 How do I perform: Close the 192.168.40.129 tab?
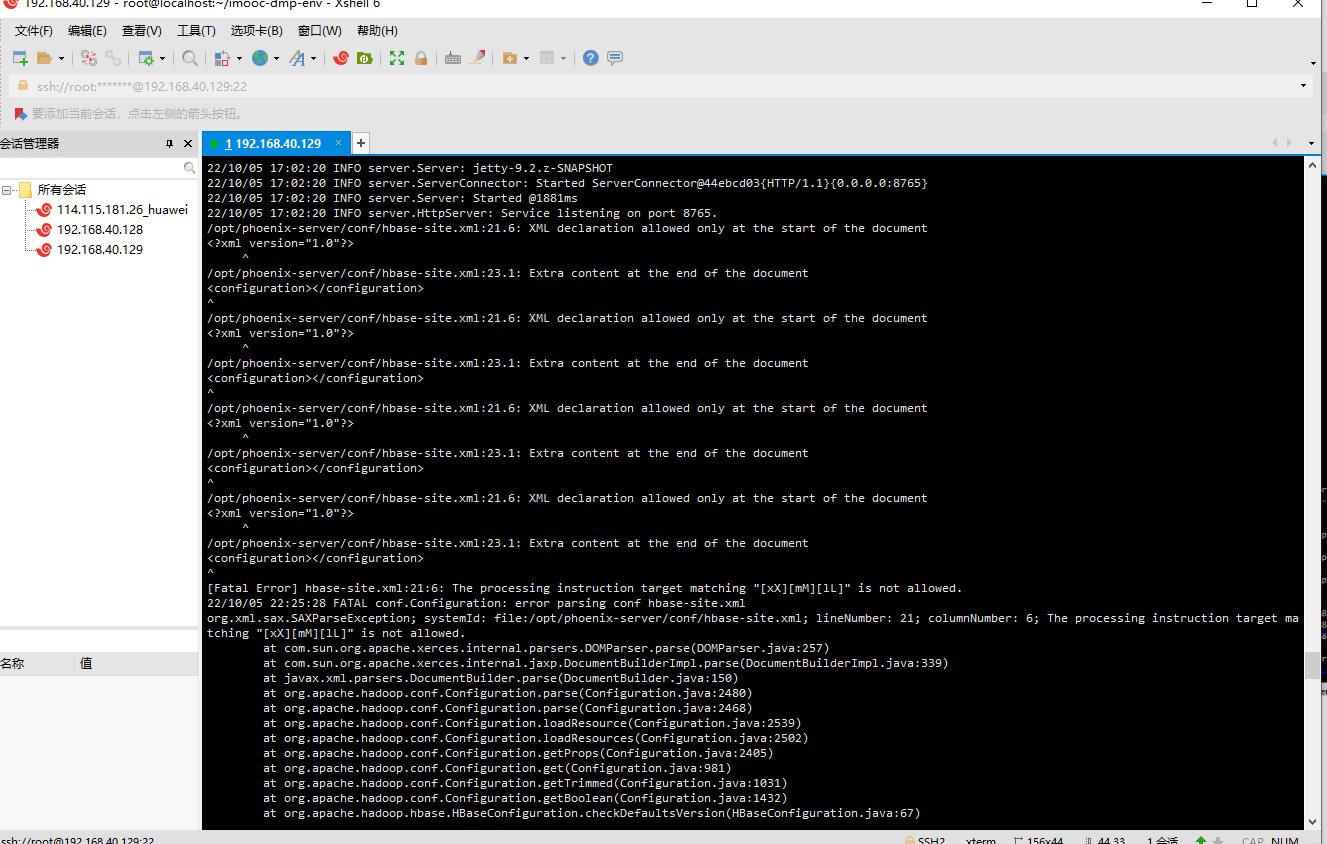click(x=338, y=143)
